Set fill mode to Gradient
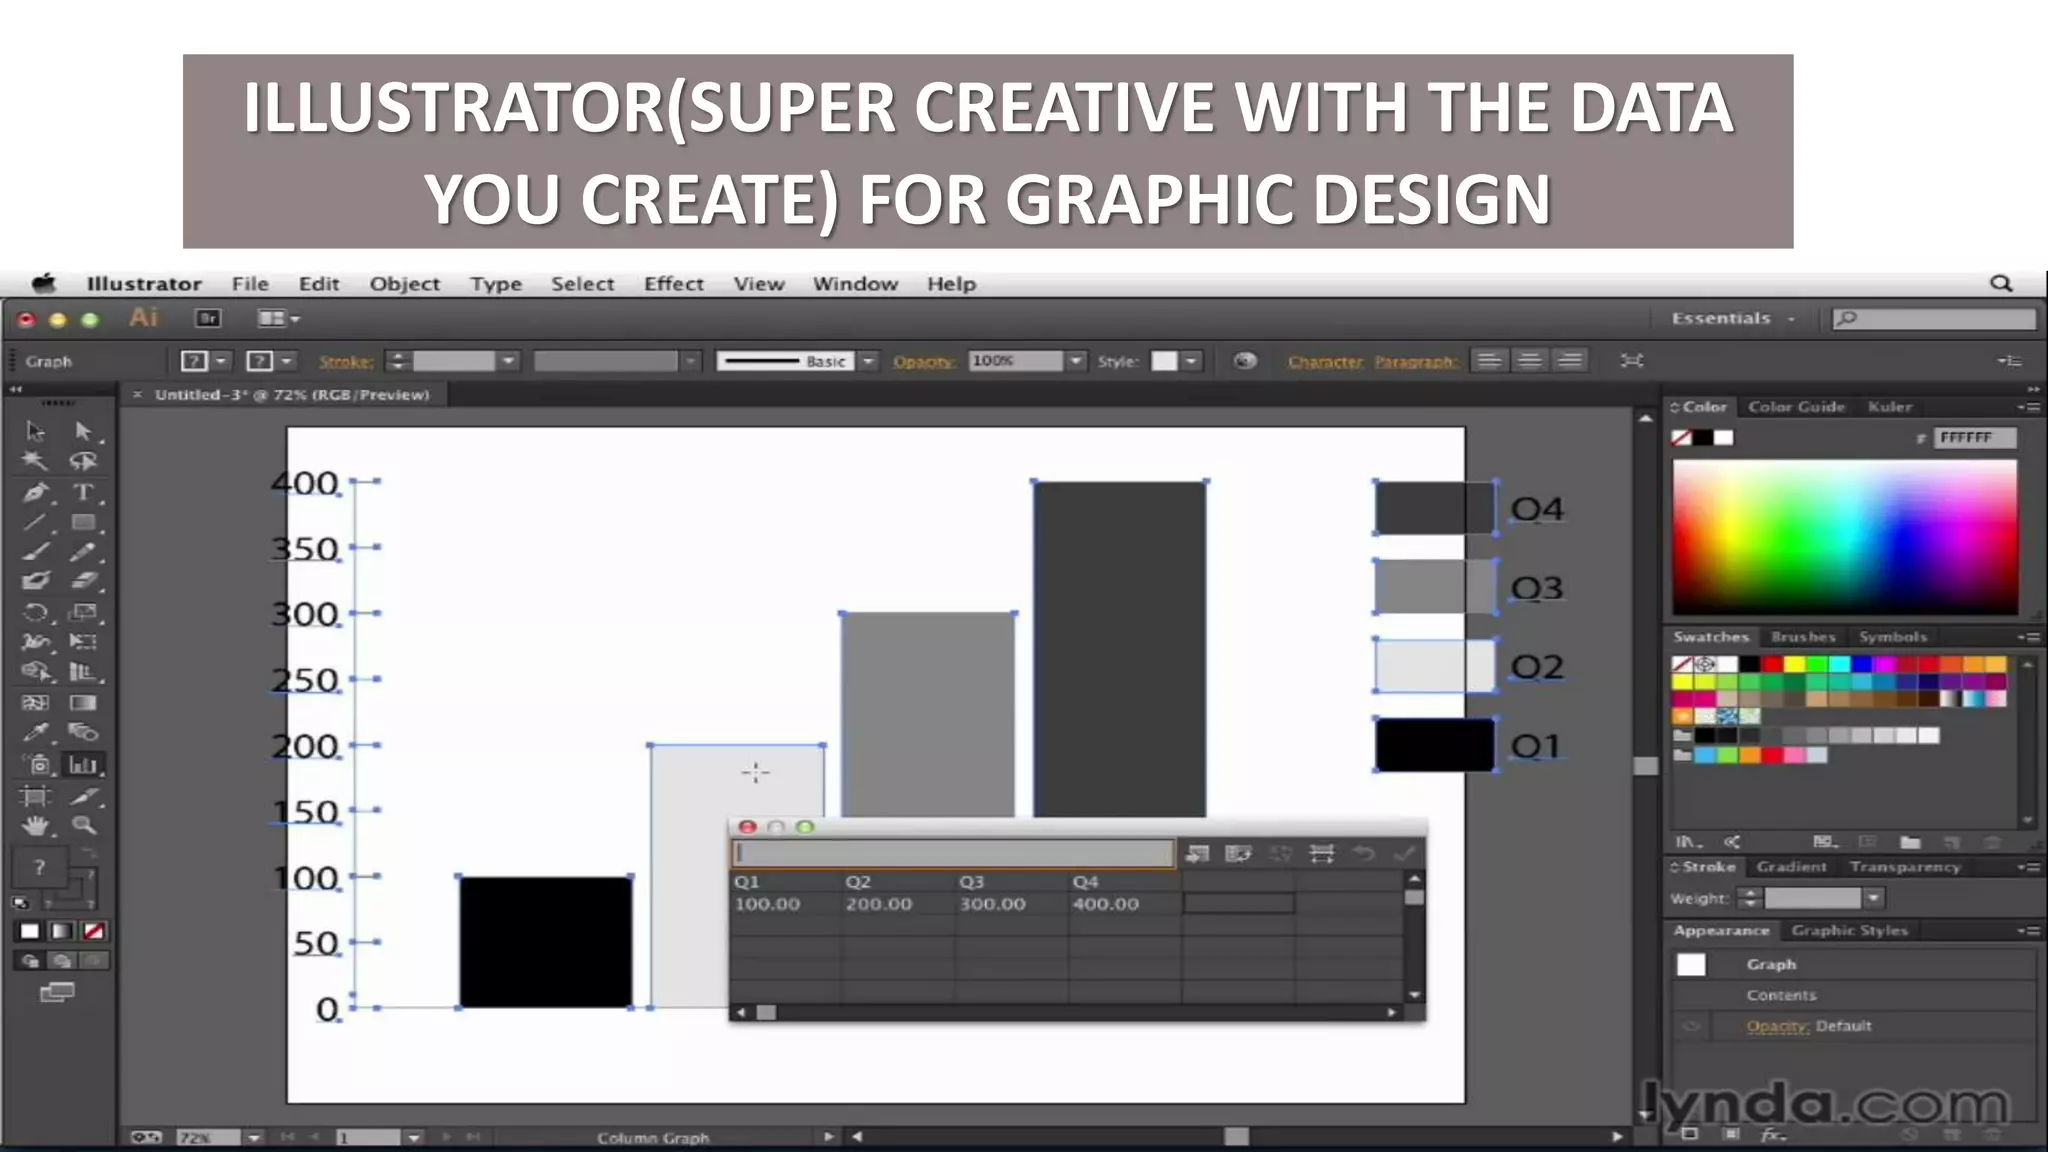2048x1152 pixels. point(61,931)
